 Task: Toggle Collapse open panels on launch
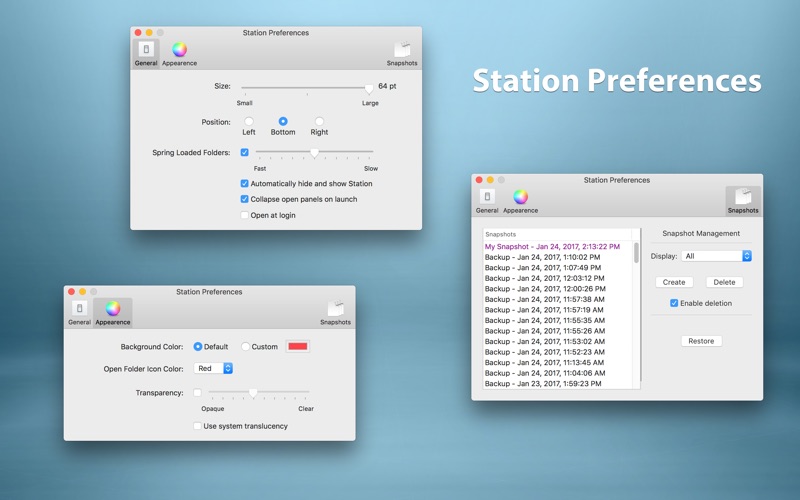click(x=245, y=199)
